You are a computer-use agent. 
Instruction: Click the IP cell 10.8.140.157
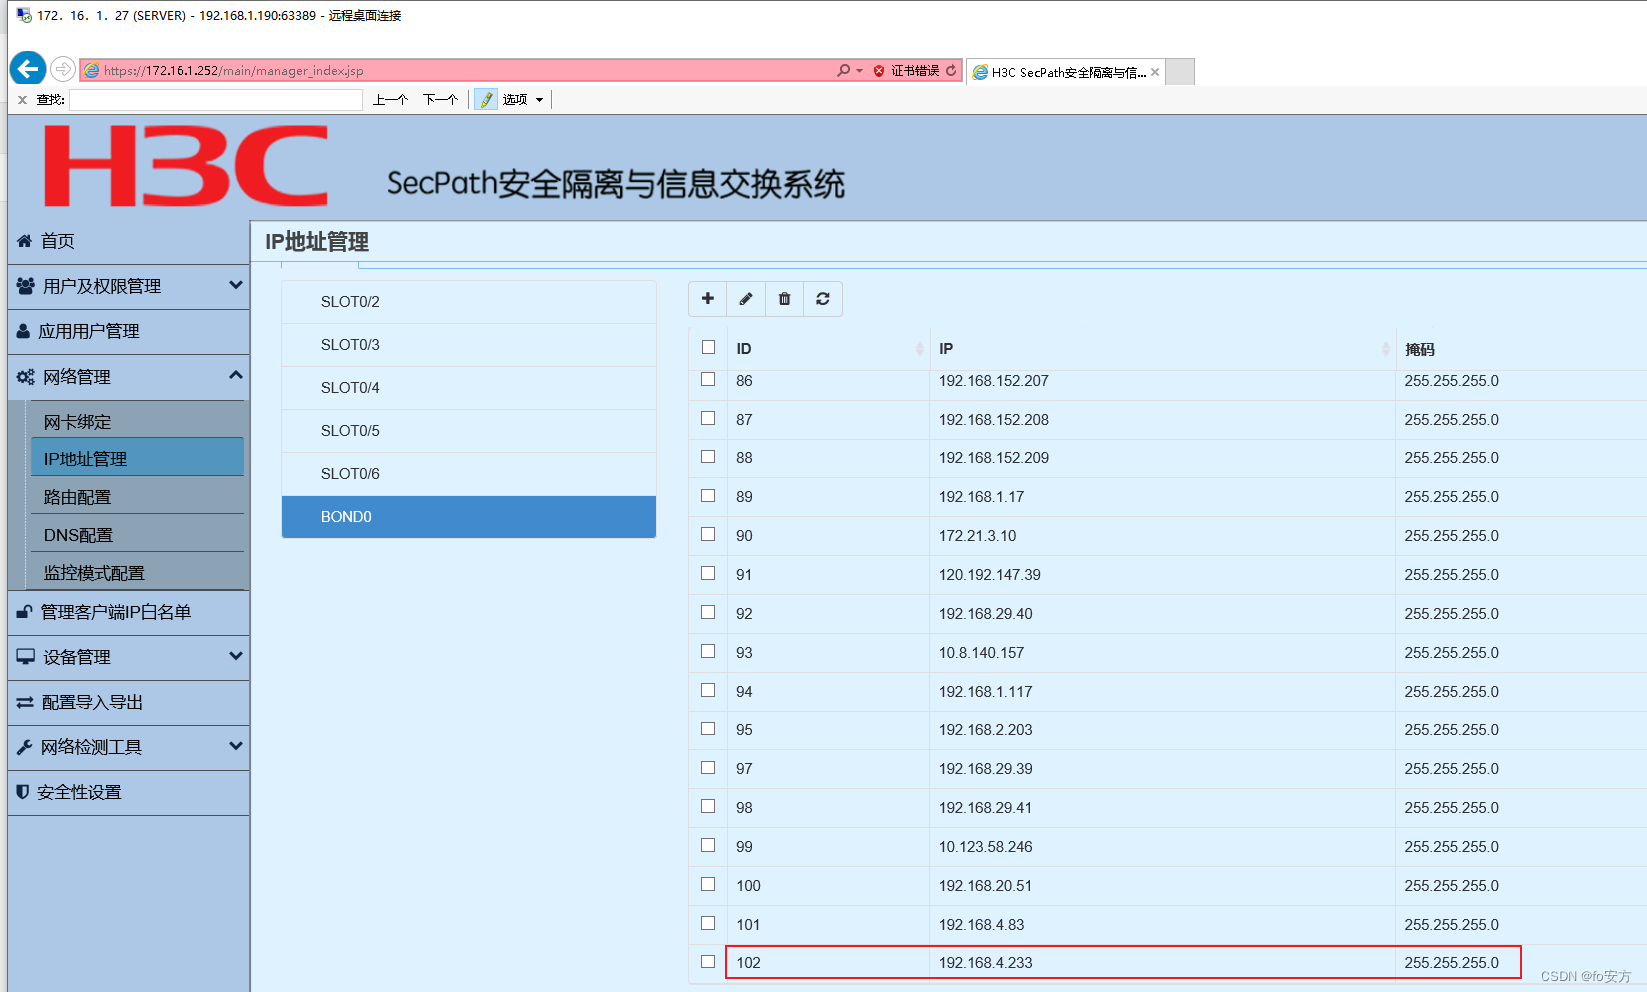pyautogui.click(x=982, y=653)
